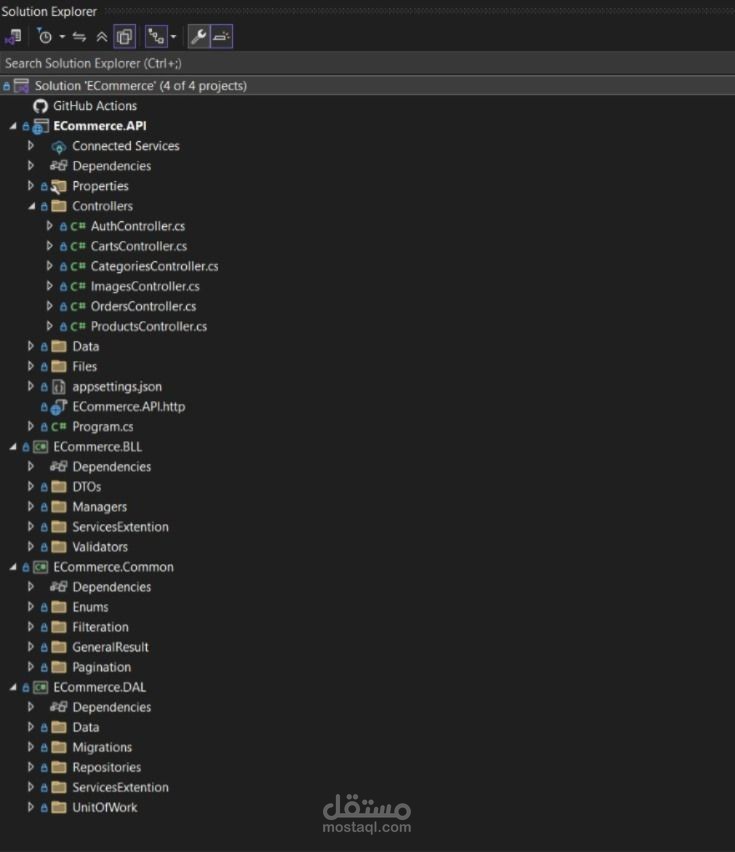The width and height of the screenshot is (735, 852).
Task: Expand the Data folder under ECommerce.API
Action: (x=31, y=346)
